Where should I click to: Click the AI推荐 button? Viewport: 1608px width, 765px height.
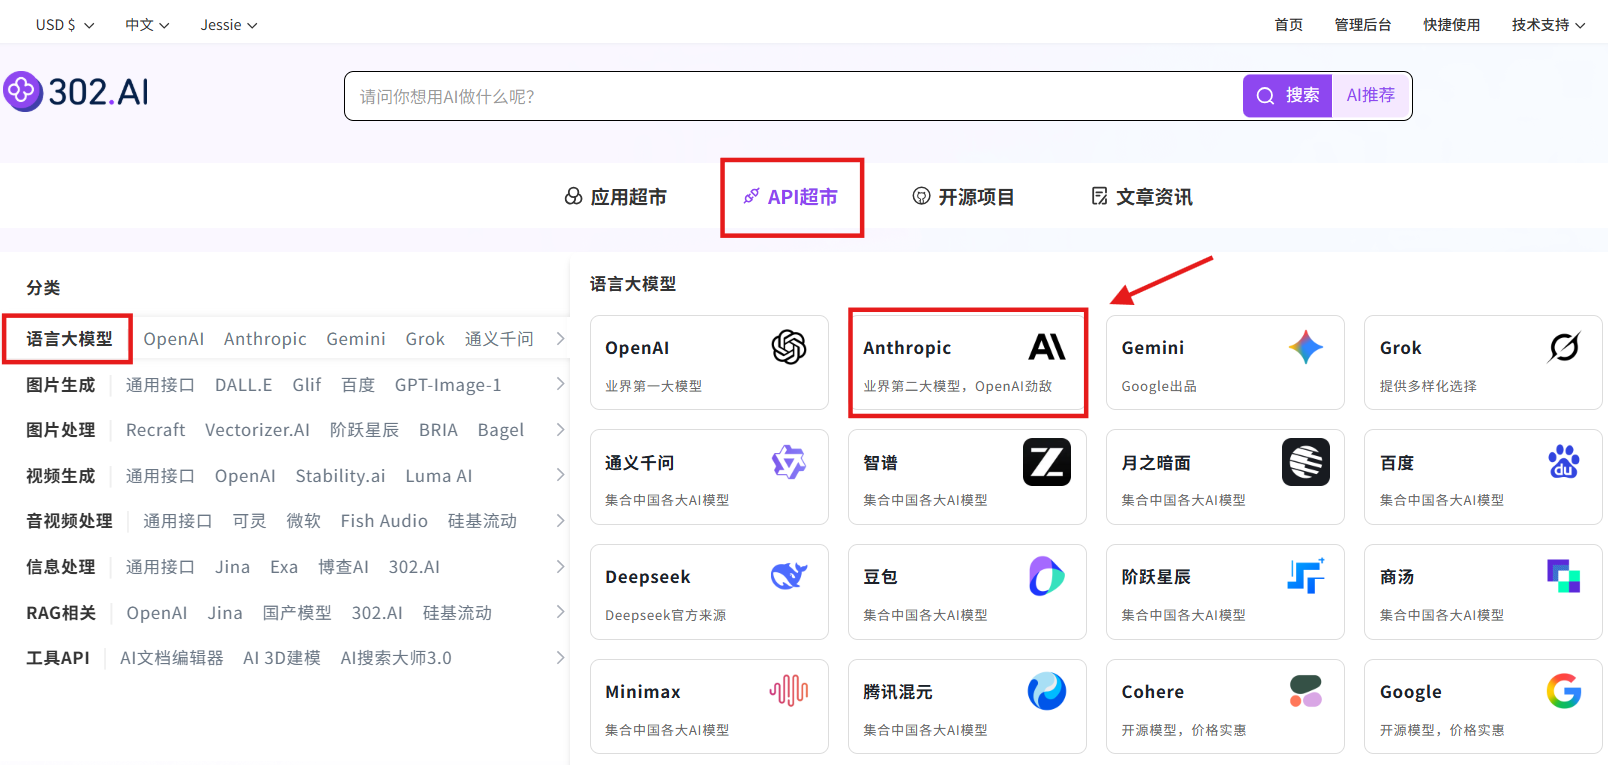pyautogui.click(x=1370, y=96)
